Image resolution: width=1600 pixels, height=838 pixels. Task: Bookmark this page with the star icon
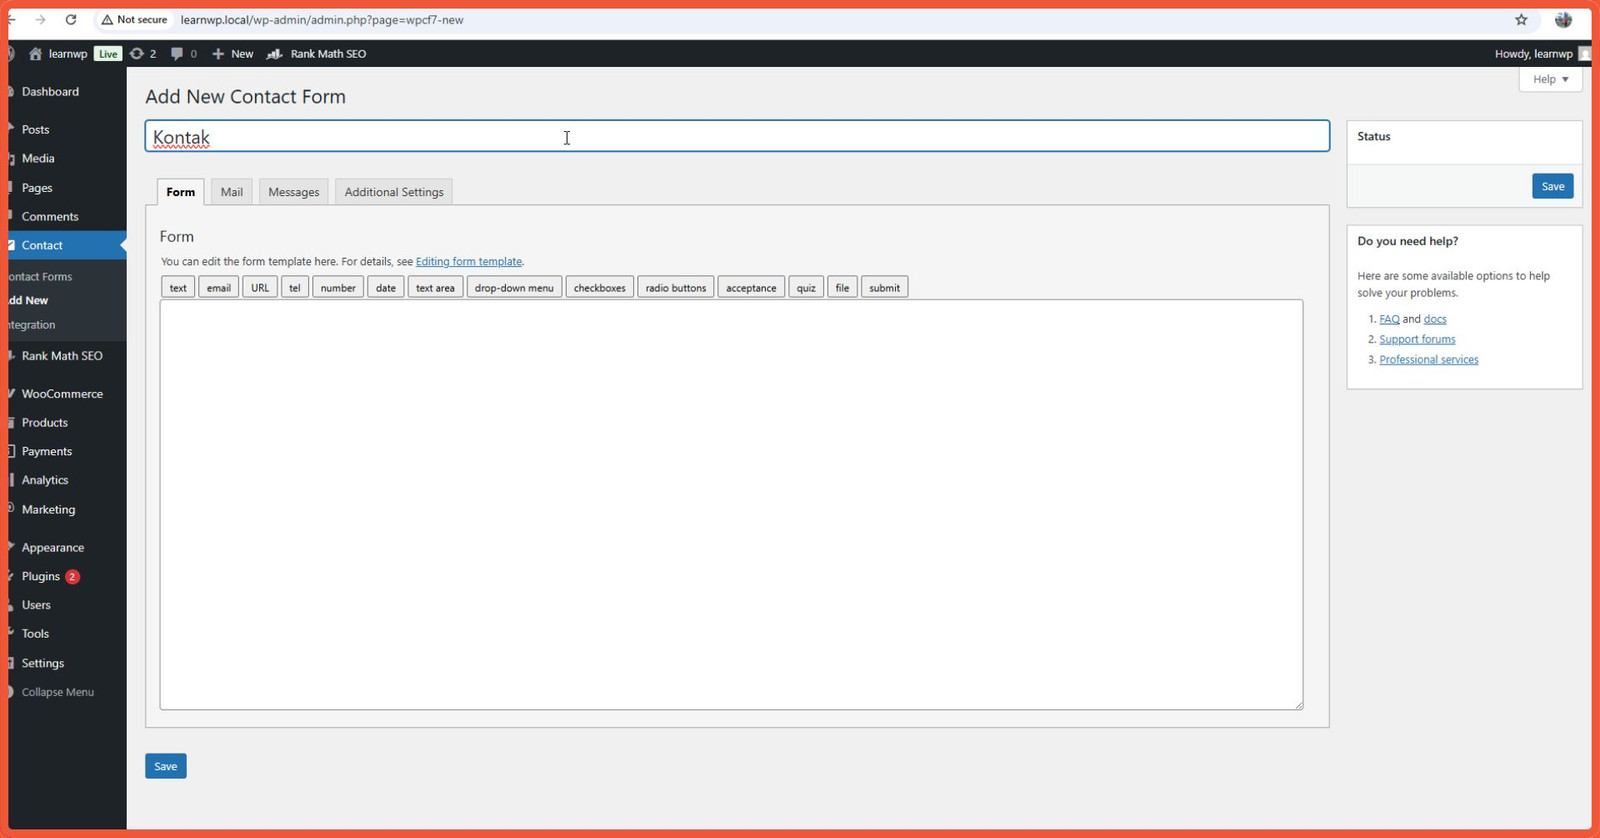click(x=1521, y=20)
